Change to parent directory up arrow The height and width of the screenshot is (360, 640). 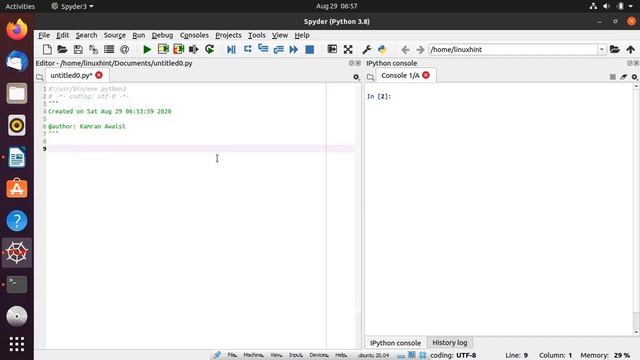[x=631, y=49]
